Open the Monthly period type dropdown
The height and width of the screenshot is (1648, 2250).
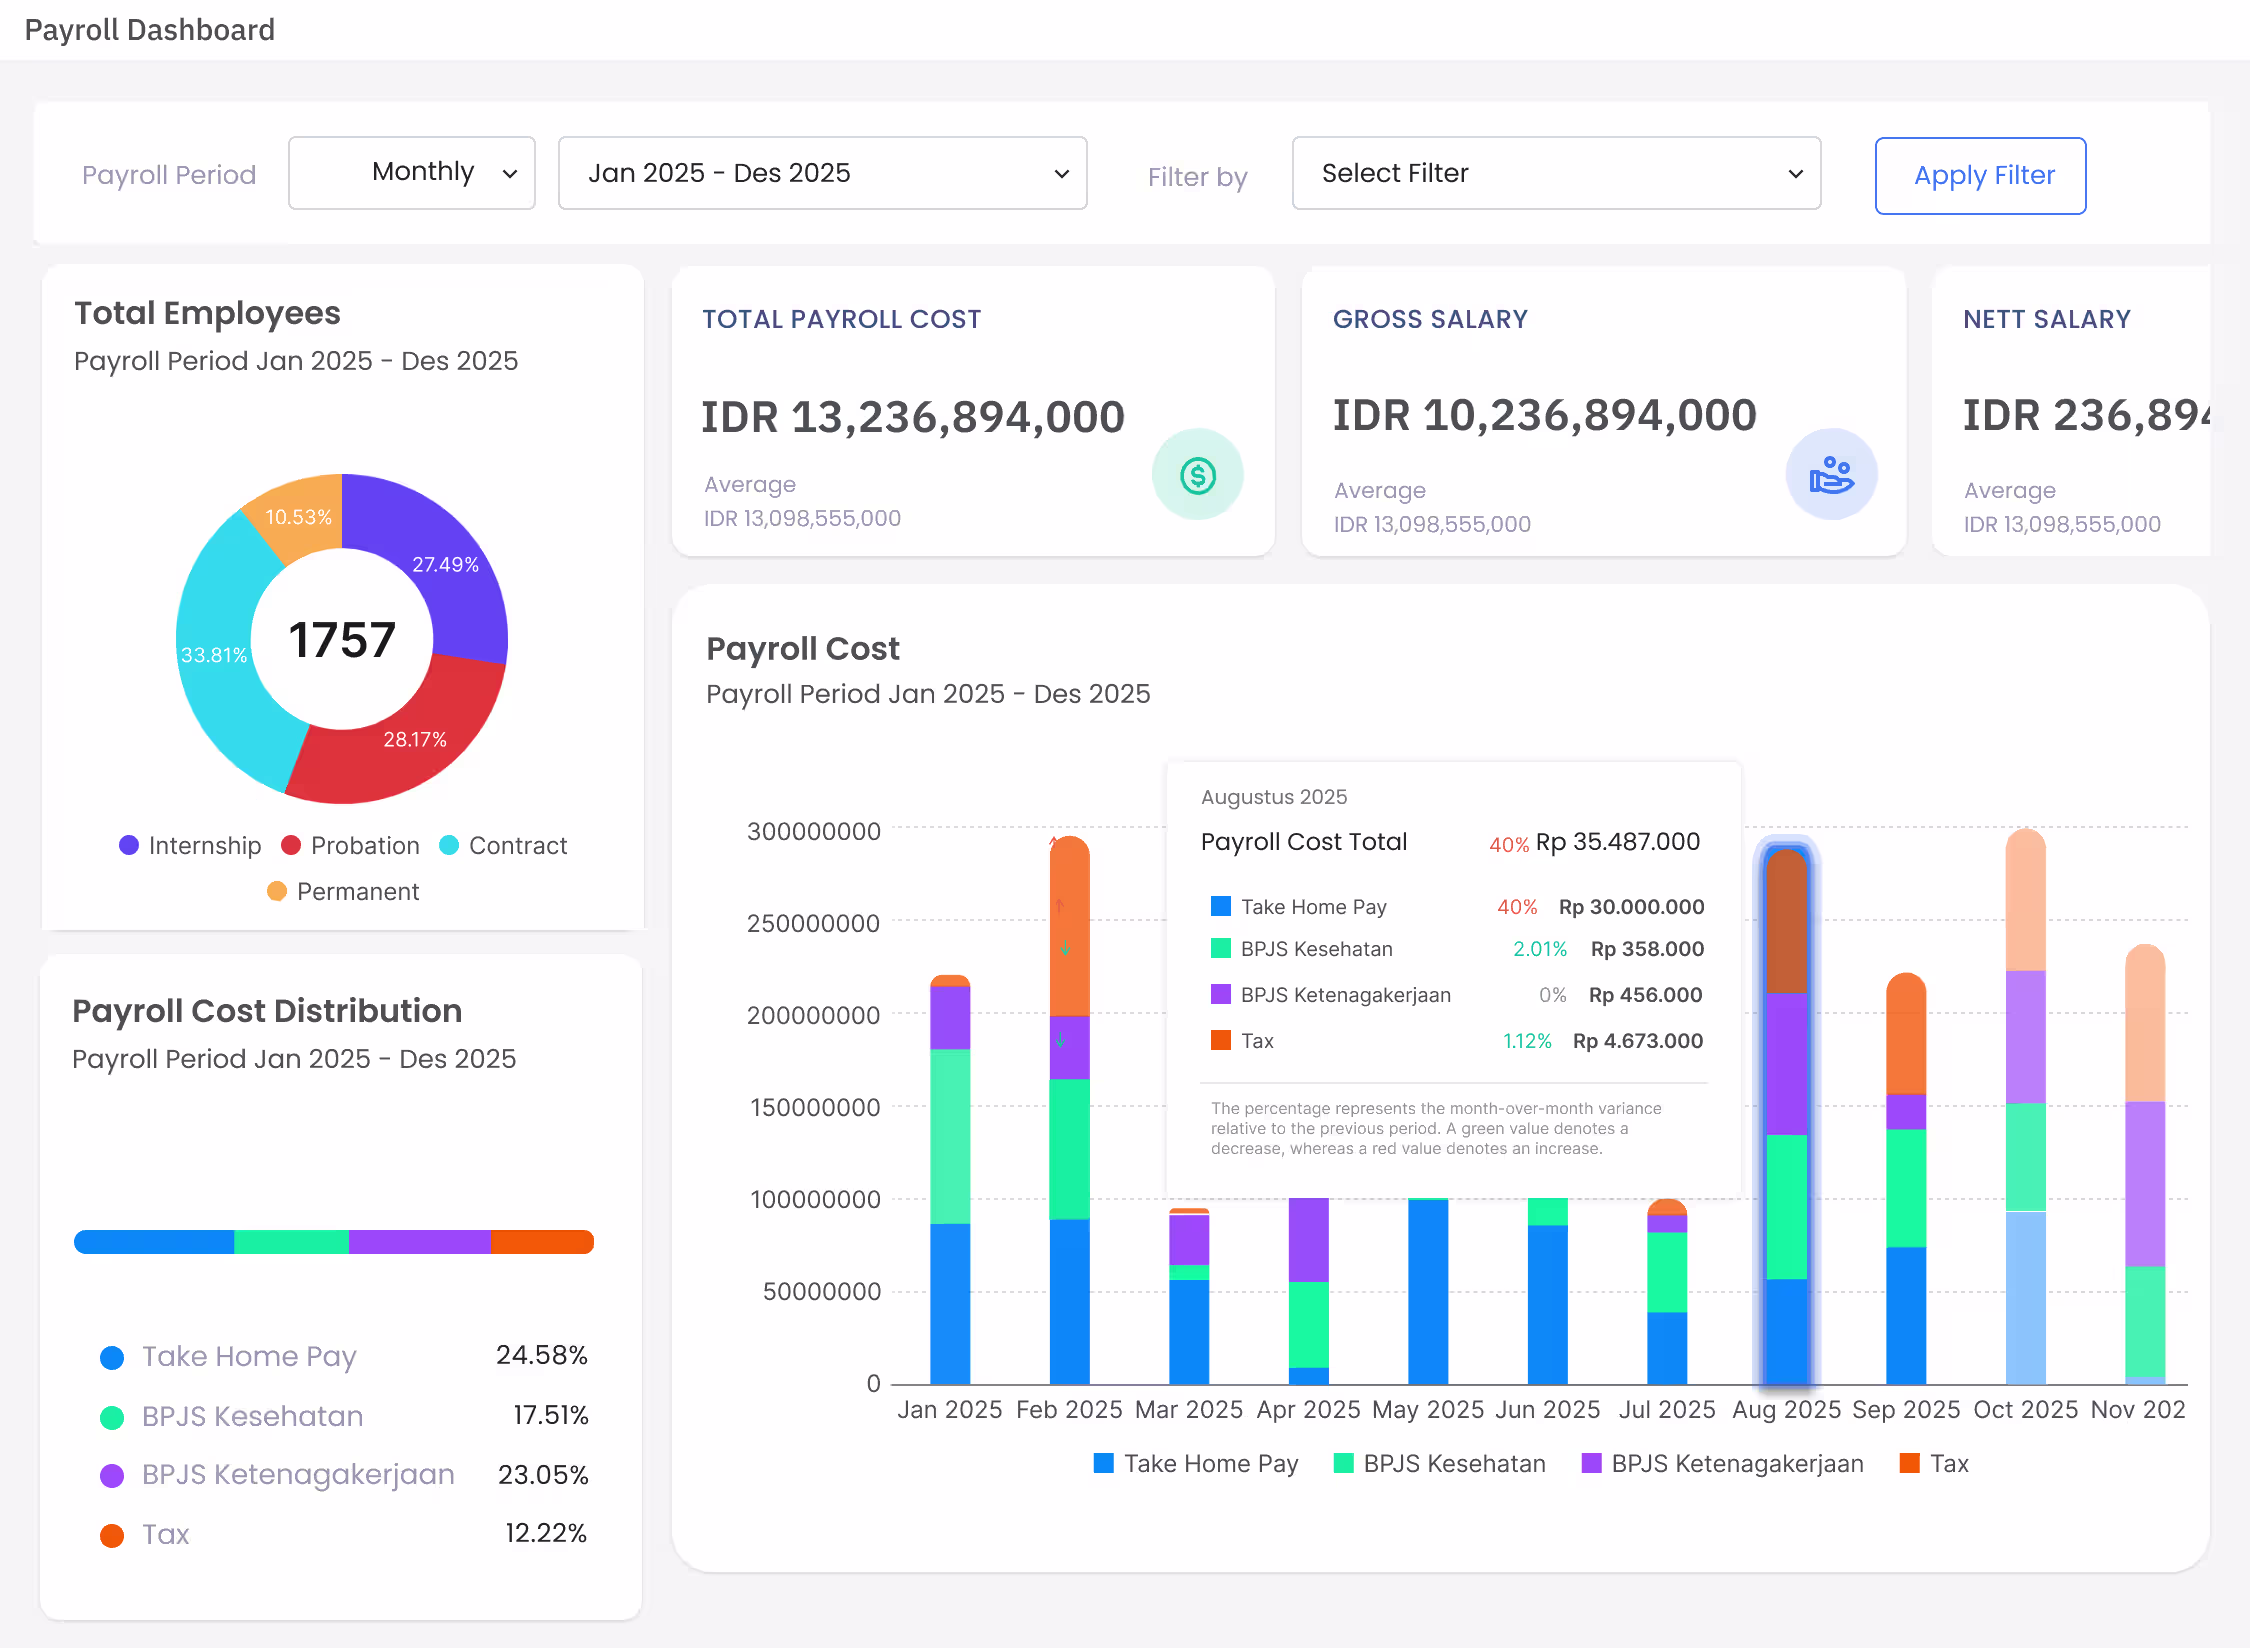(412, 173)
